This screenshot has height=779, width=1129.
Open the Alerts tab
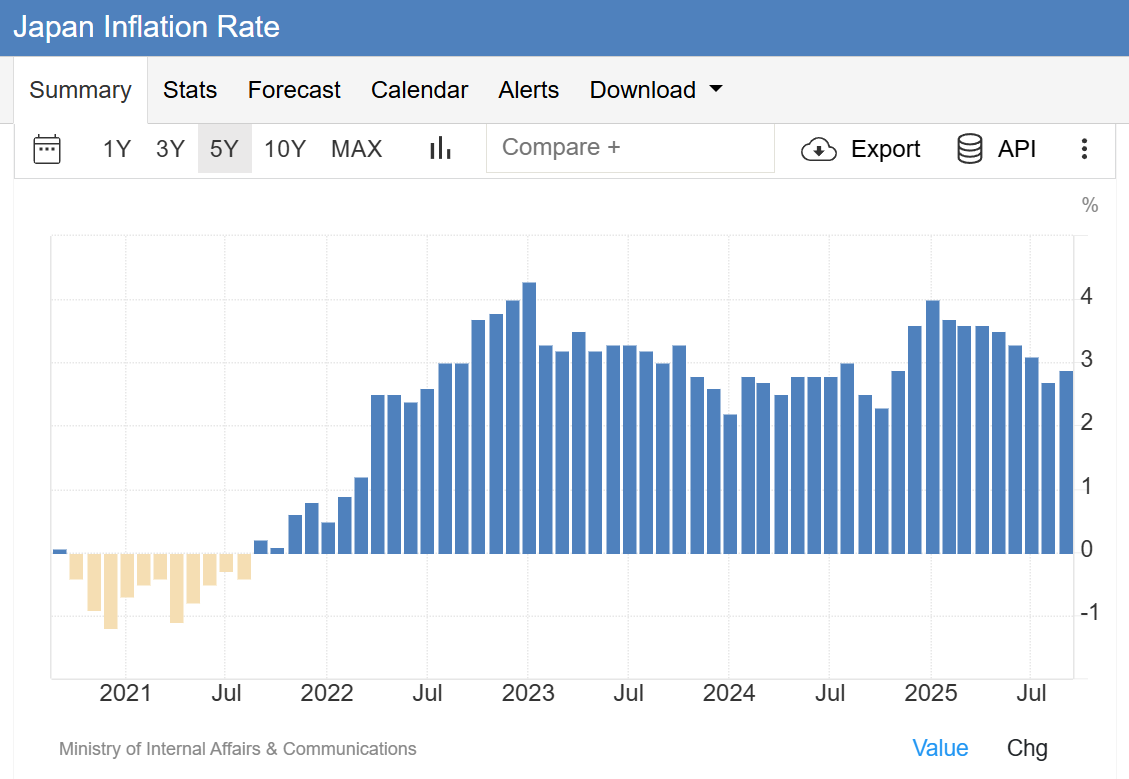pyautogui.click(x=528, y=90)
